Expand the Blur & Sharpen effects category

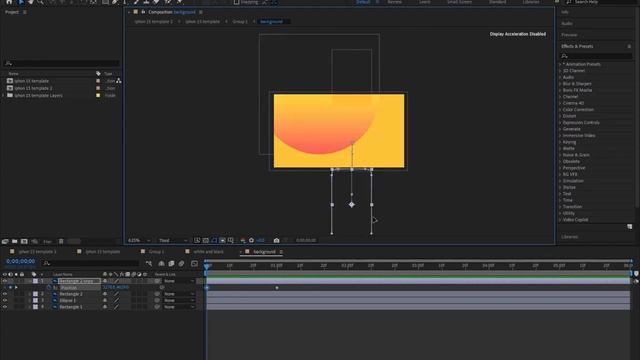tap(560, 84)
